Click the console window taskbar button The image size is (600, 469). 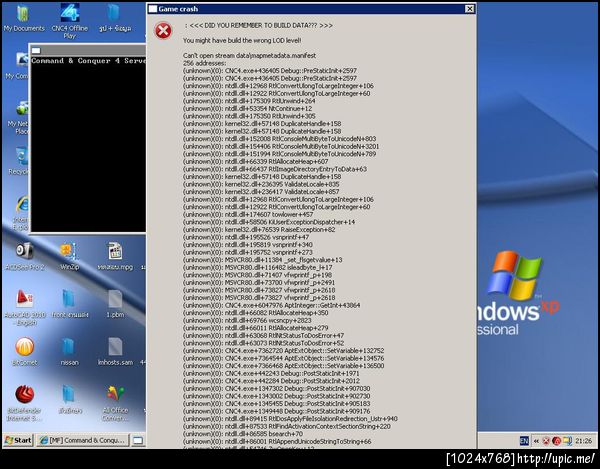coord(138,440)
